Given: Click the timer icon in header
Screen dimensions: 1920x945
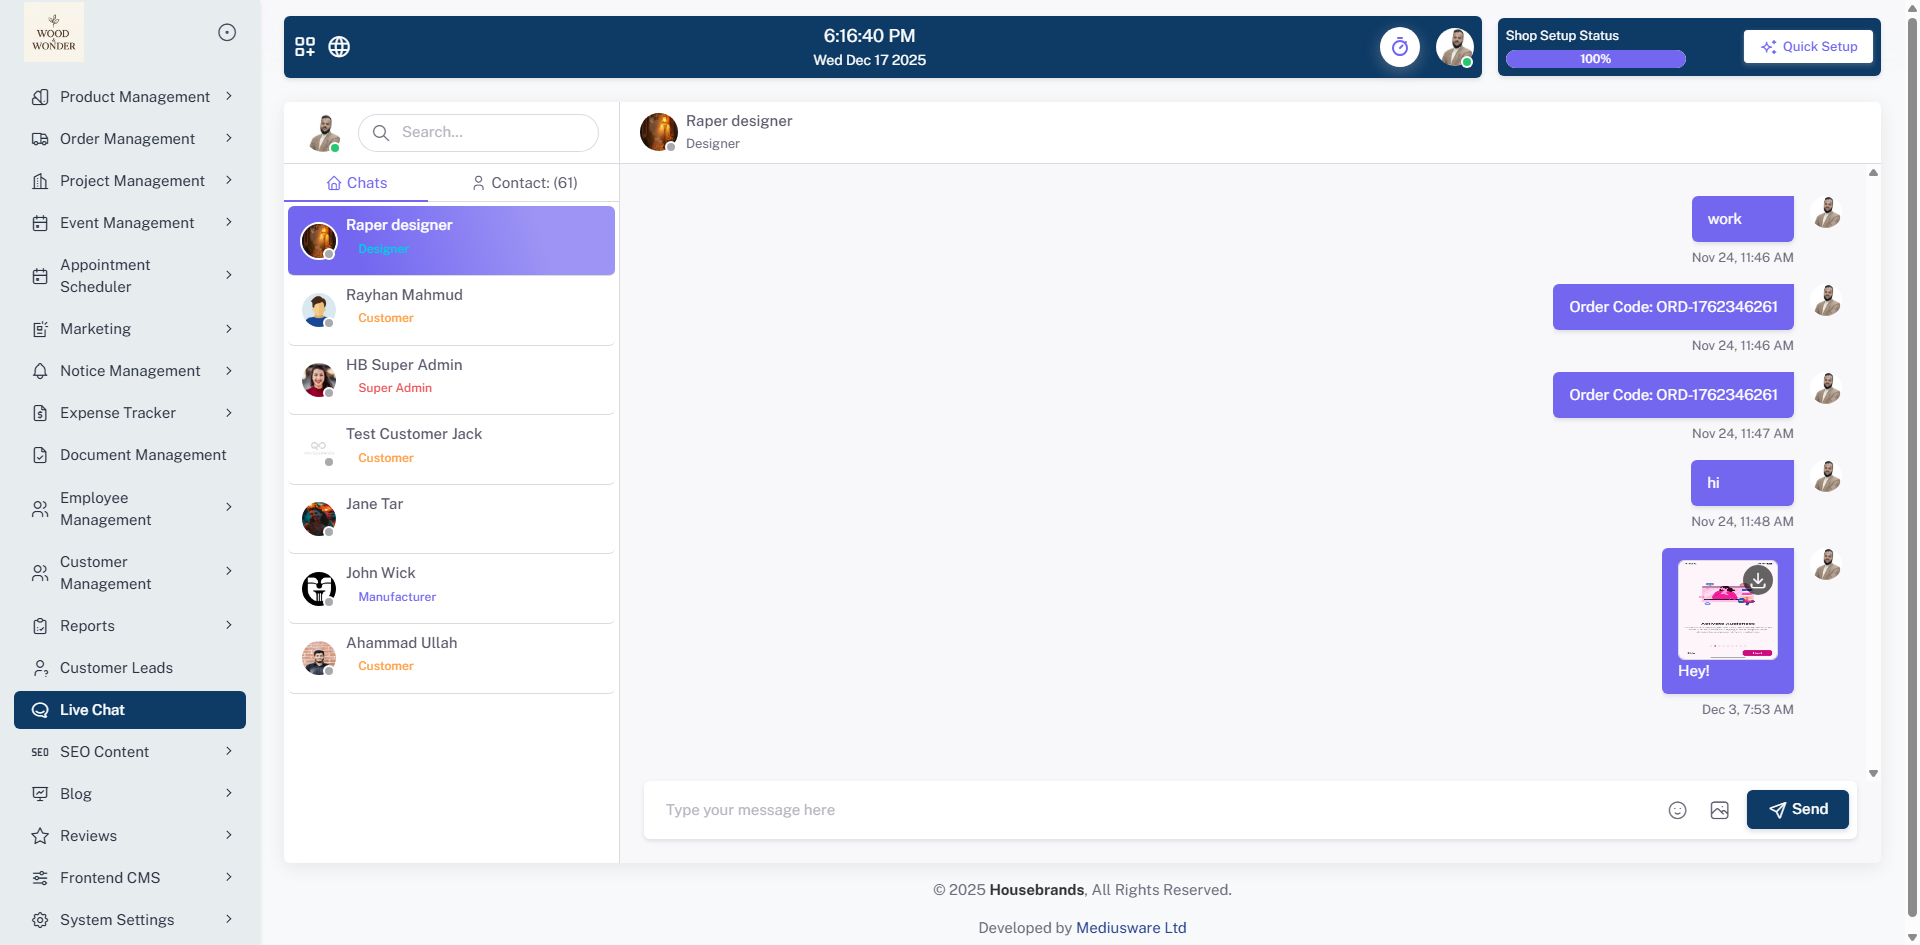Looking at the screenshot, I should click(x=1399, y=47).
